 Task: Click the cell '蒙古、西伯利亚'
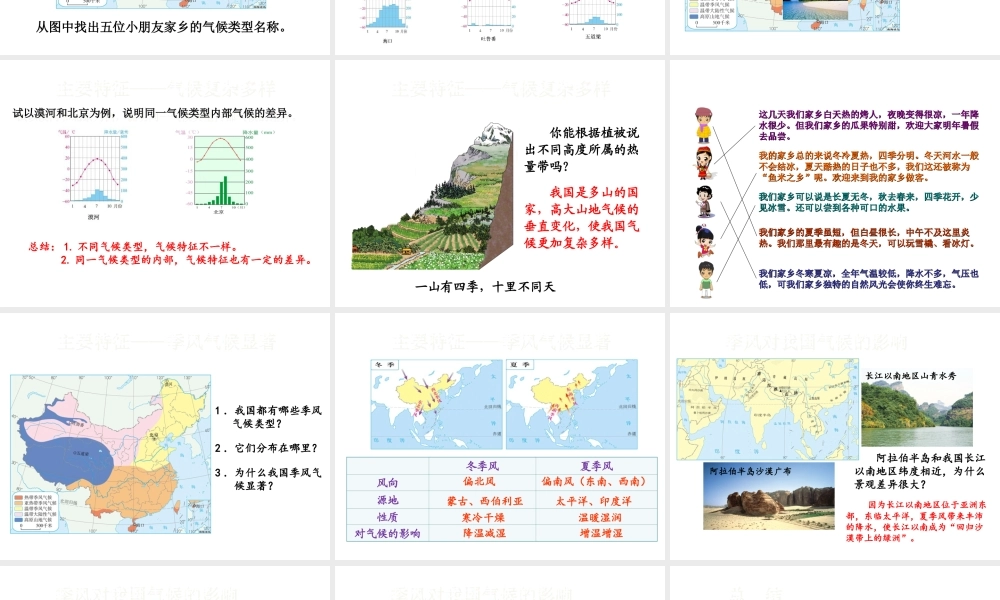(x=485, y=501)
